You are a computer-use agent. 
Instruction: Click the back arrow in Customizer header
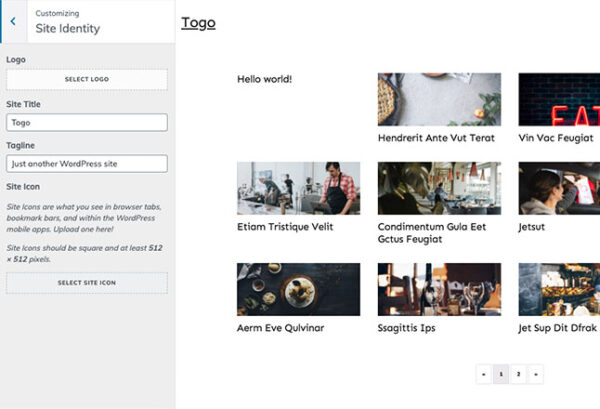(x=13, y=21)
